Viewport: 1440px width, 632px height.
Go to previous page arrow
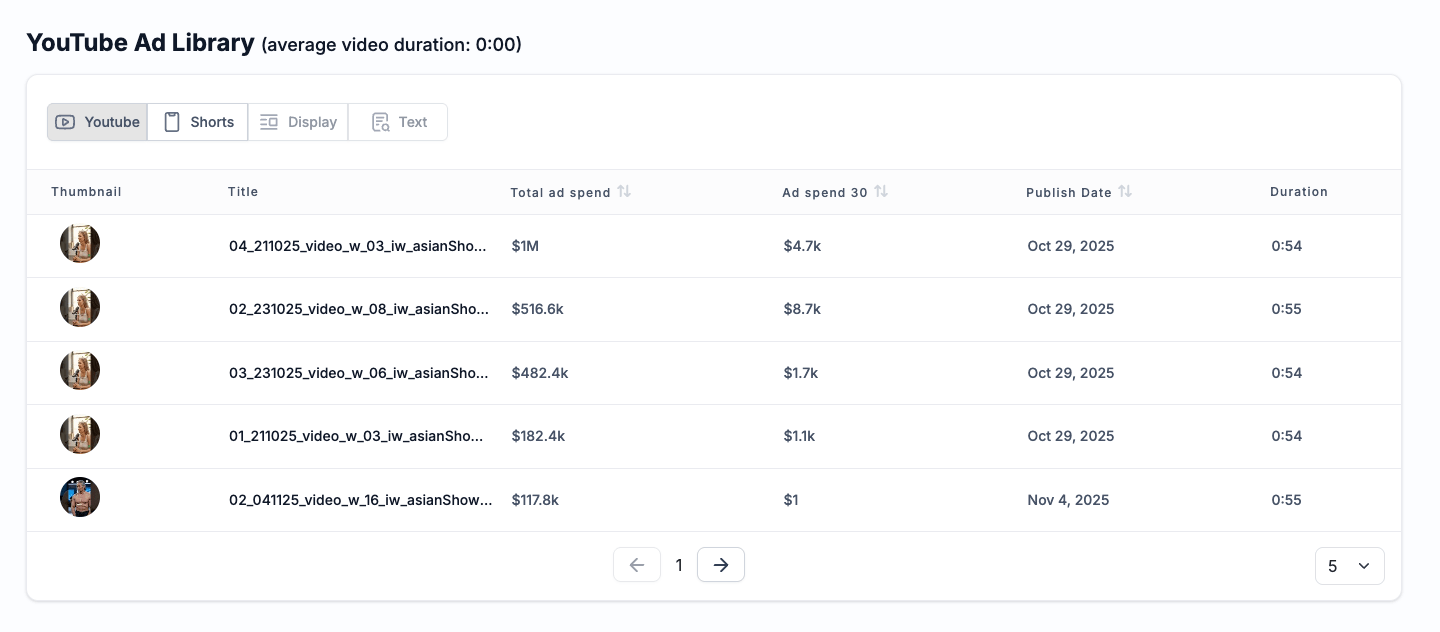[x=637, y=565]
